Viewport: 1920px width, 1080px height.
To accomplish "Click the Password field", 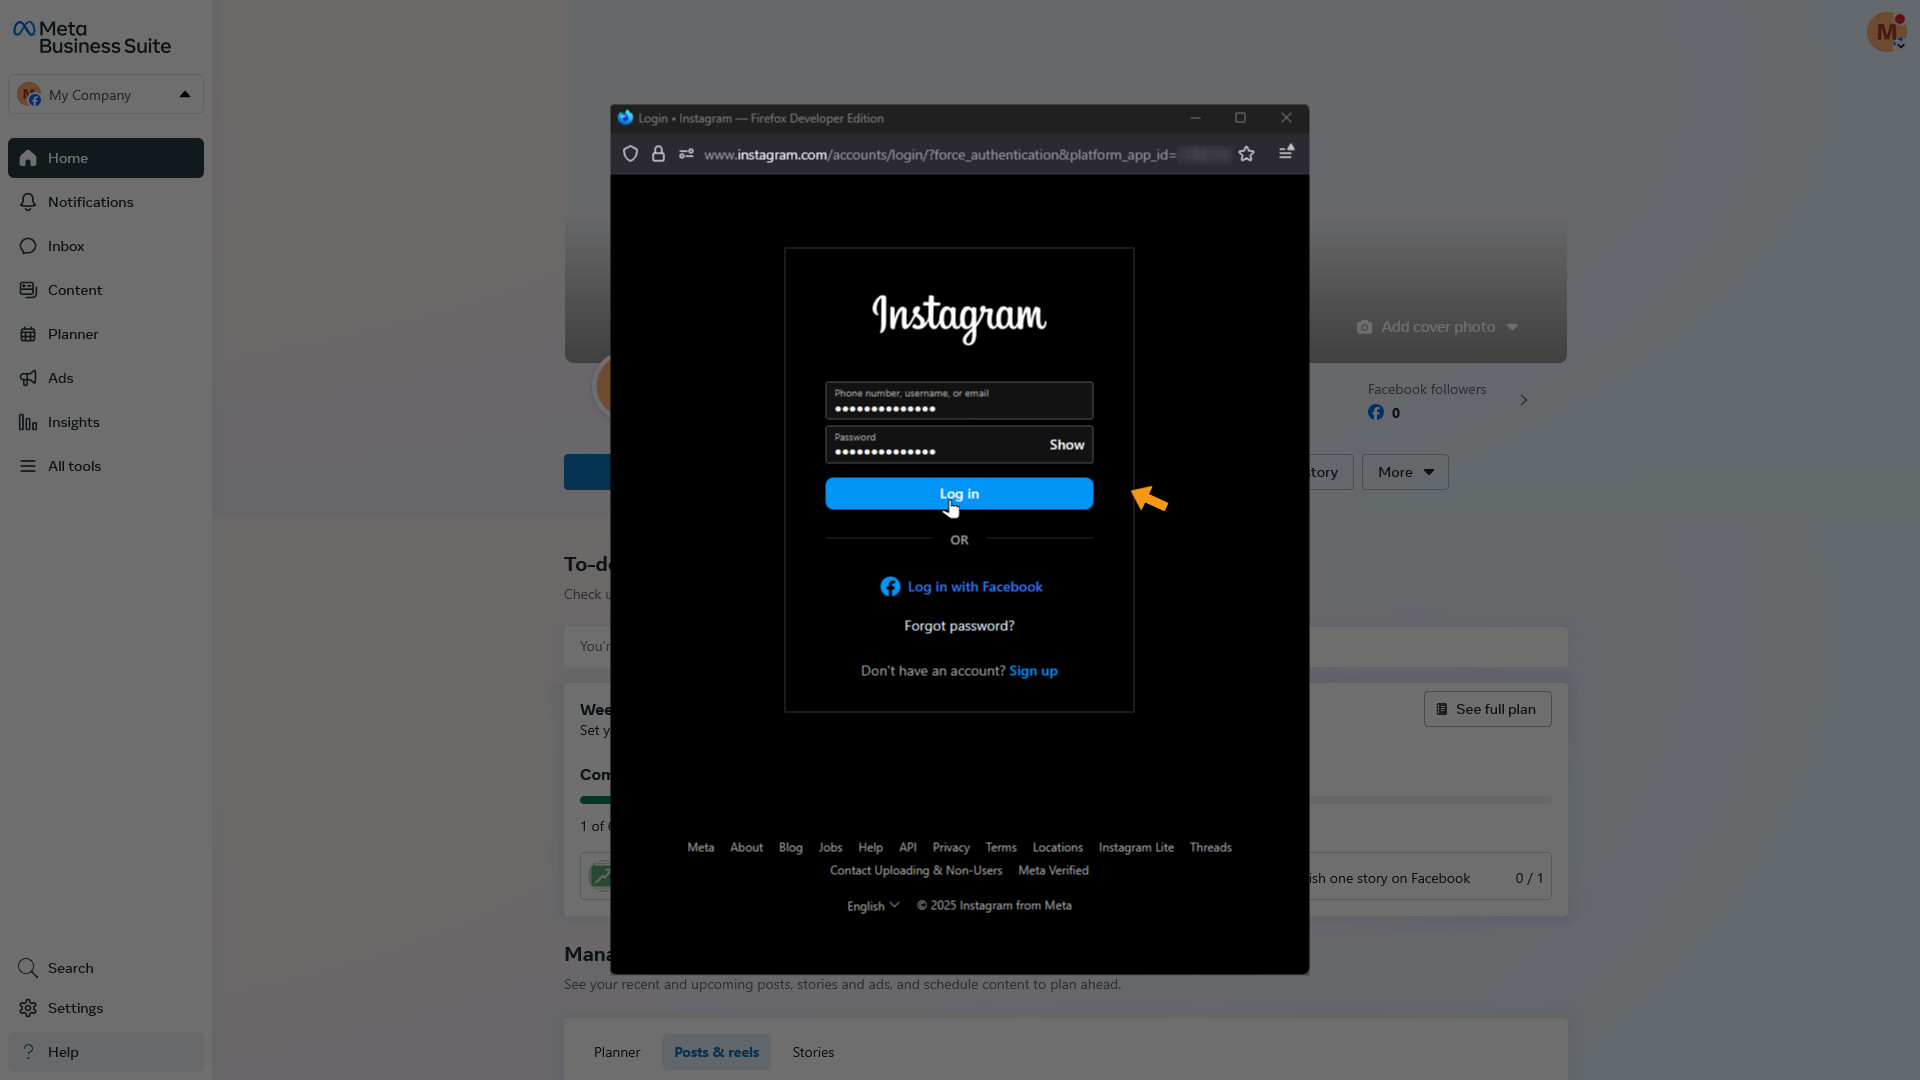I will (959, 444).
